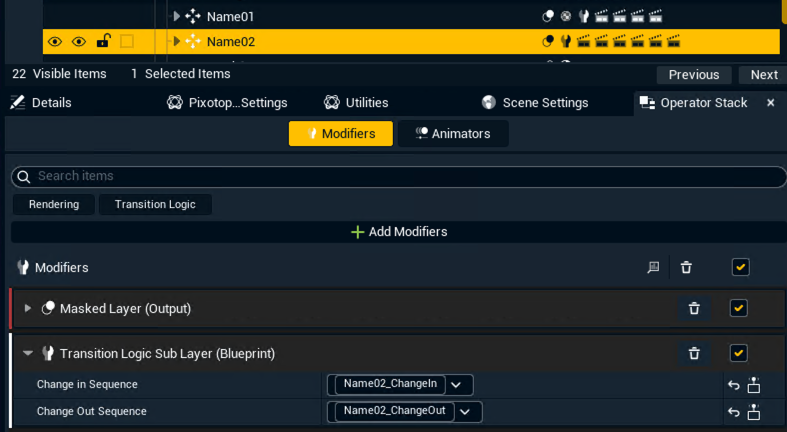The height and width of the screenshot is (432, 787).
Task: Reset the Change in Sequence value to default
Action: pos(734,385)
